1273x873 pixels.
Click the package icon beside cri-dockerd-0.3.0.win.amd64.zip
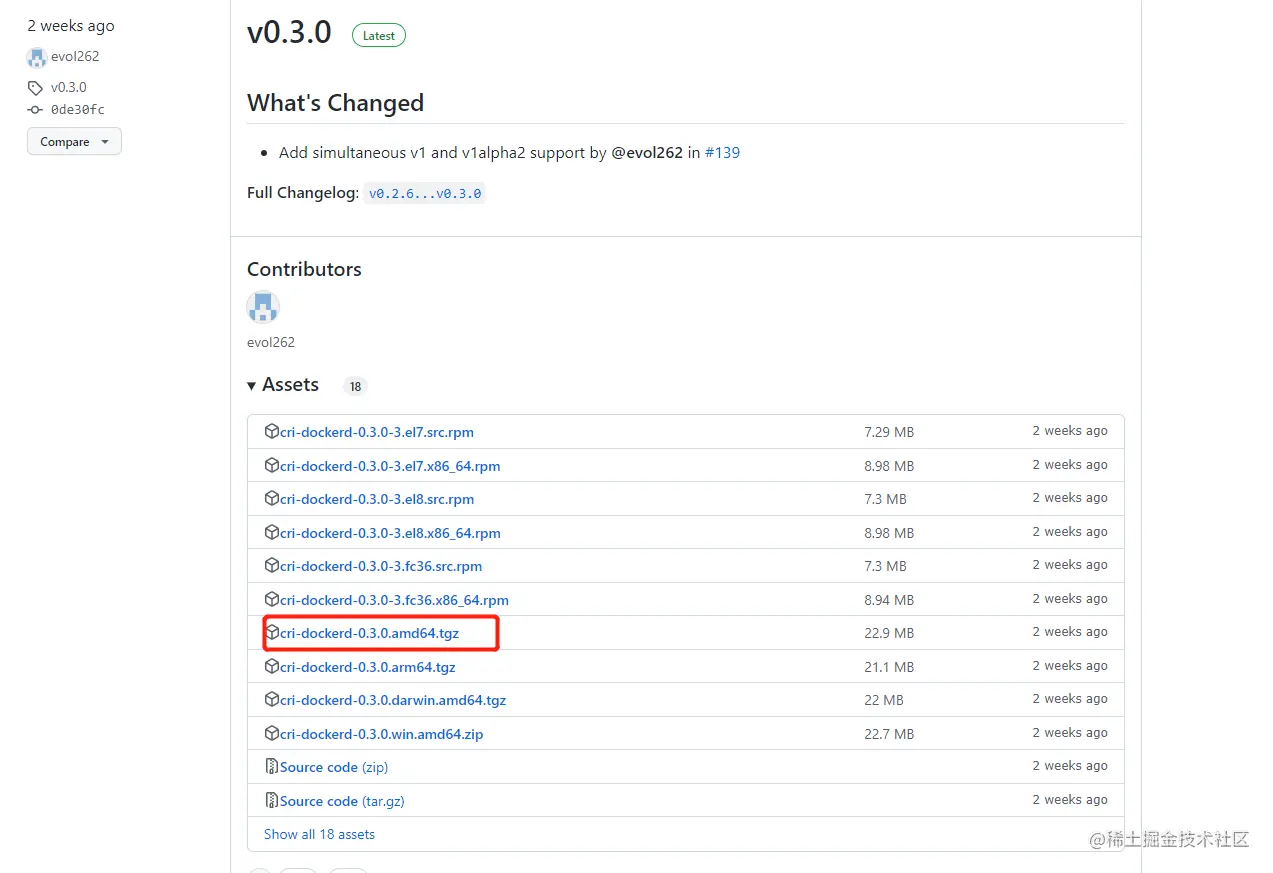(272, 733)
